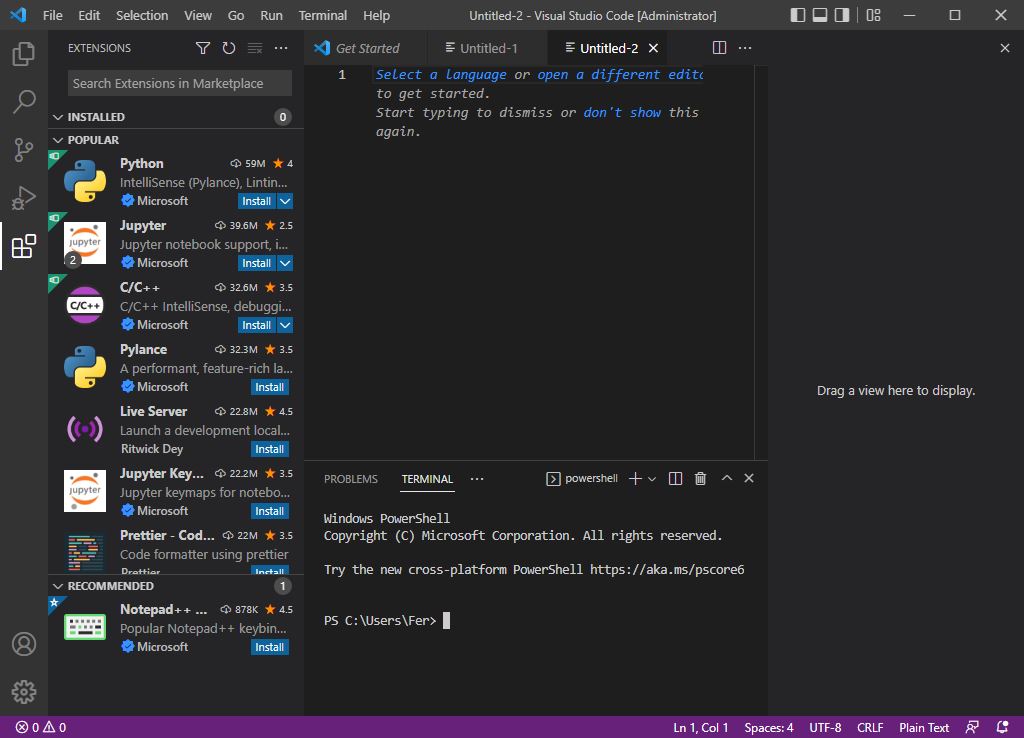Change encoding via UTF-8 status item
This screenshot has width=1024, height=738.
(825, 728)
